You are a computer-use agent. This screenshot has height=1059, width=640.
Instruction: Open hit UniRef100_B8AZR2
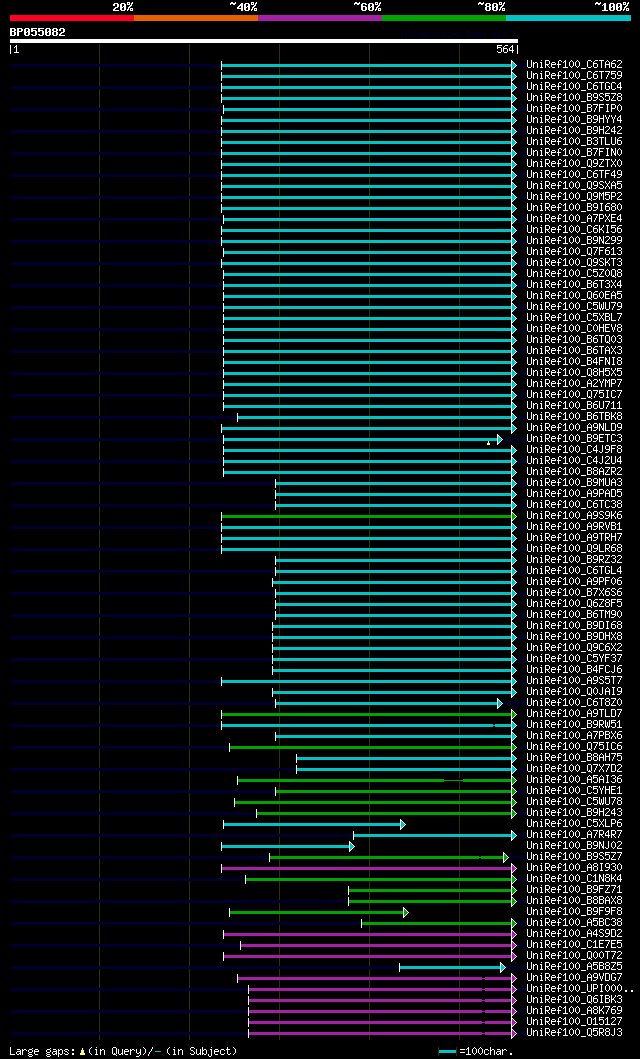pyautogui.click(x=575, y=471)
